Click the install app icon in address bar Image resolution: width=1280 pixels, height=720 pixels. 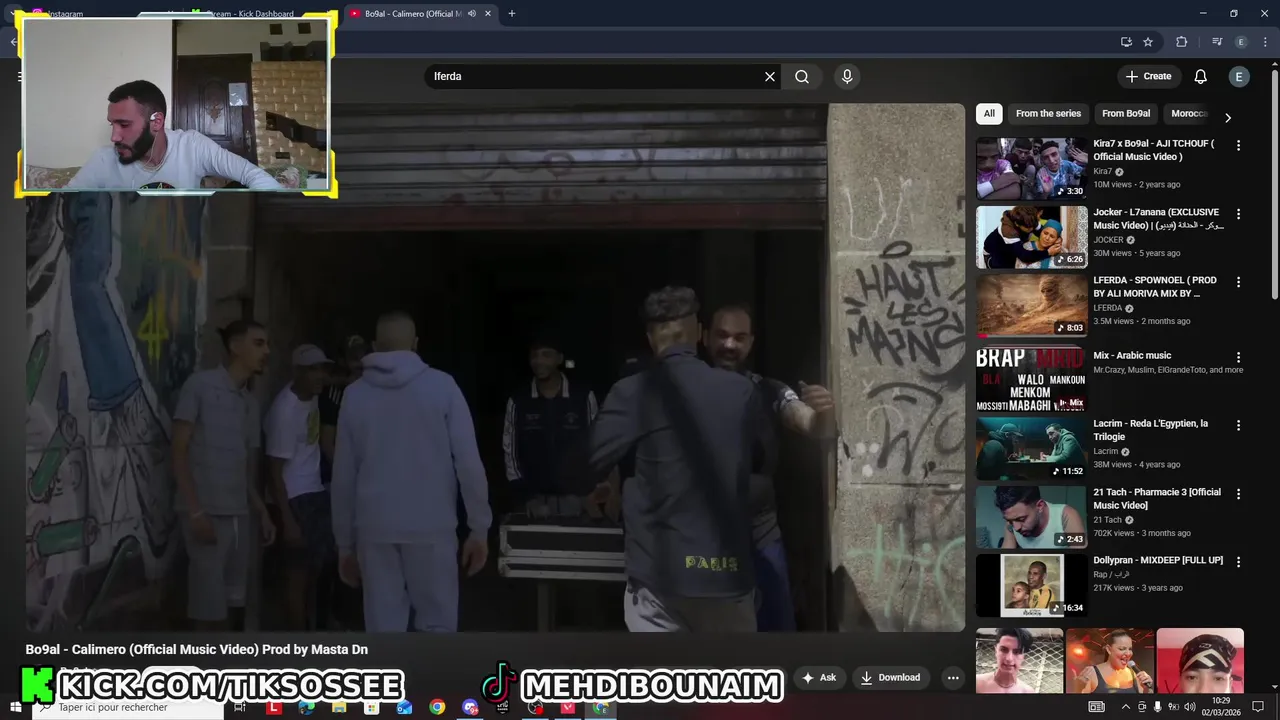[1126, 42]
